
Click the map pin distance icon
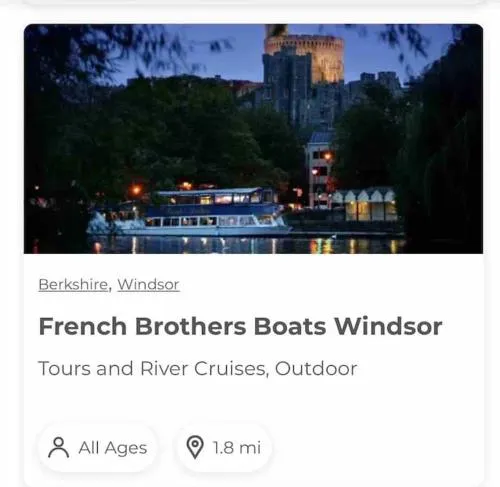pos(195,447)
